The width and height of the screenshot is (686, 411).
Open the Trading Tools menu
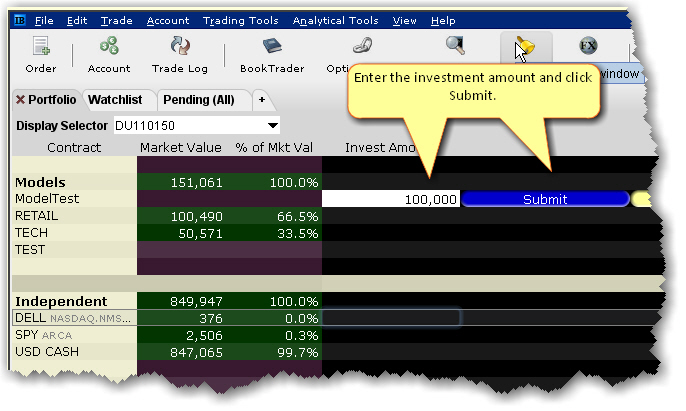(x=241, y=20)
